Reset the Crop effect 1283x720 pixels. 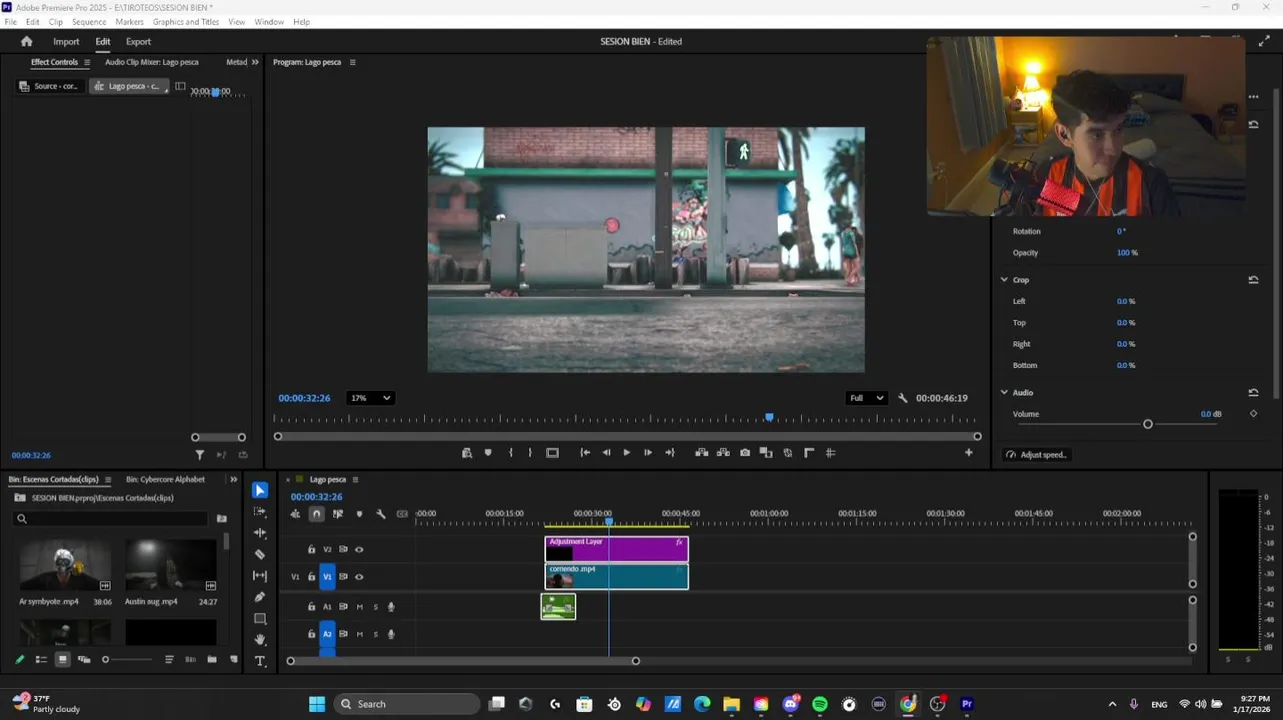tap(1253, 280)
